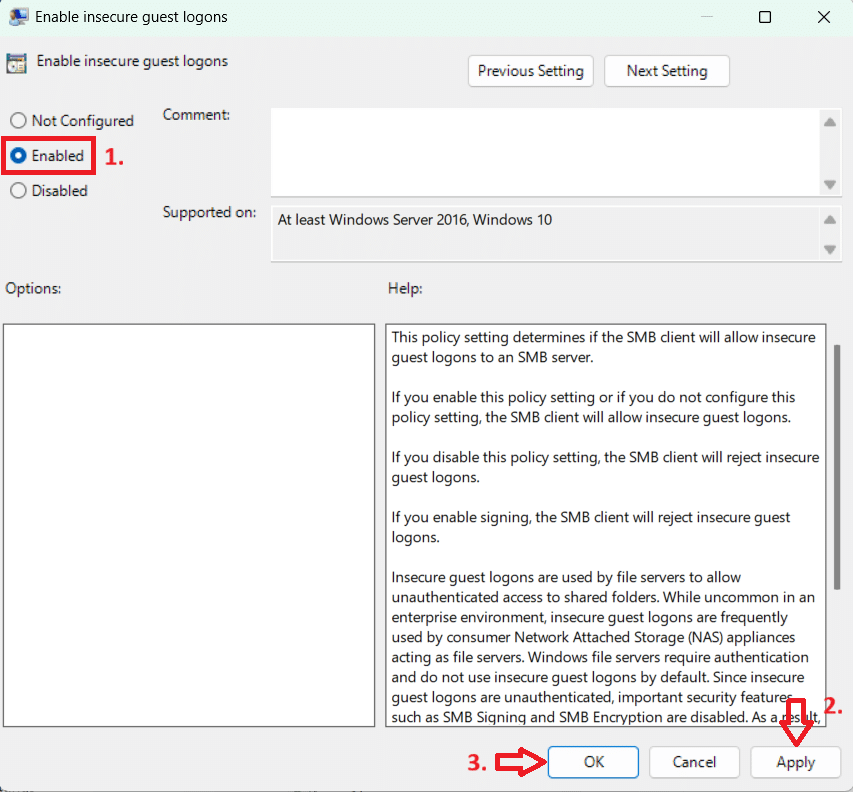The image size is (853, 792).
Task: Close the Enable insecure guest logons dialog
Action: click(x=822, y=17)
